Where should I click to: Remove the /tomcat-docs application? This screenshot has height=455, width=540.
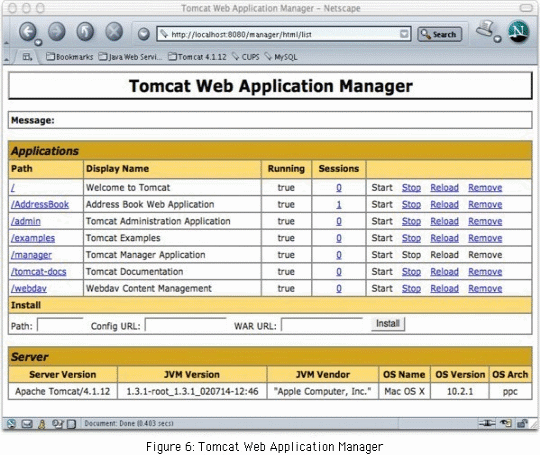click(x=485, y=271)
